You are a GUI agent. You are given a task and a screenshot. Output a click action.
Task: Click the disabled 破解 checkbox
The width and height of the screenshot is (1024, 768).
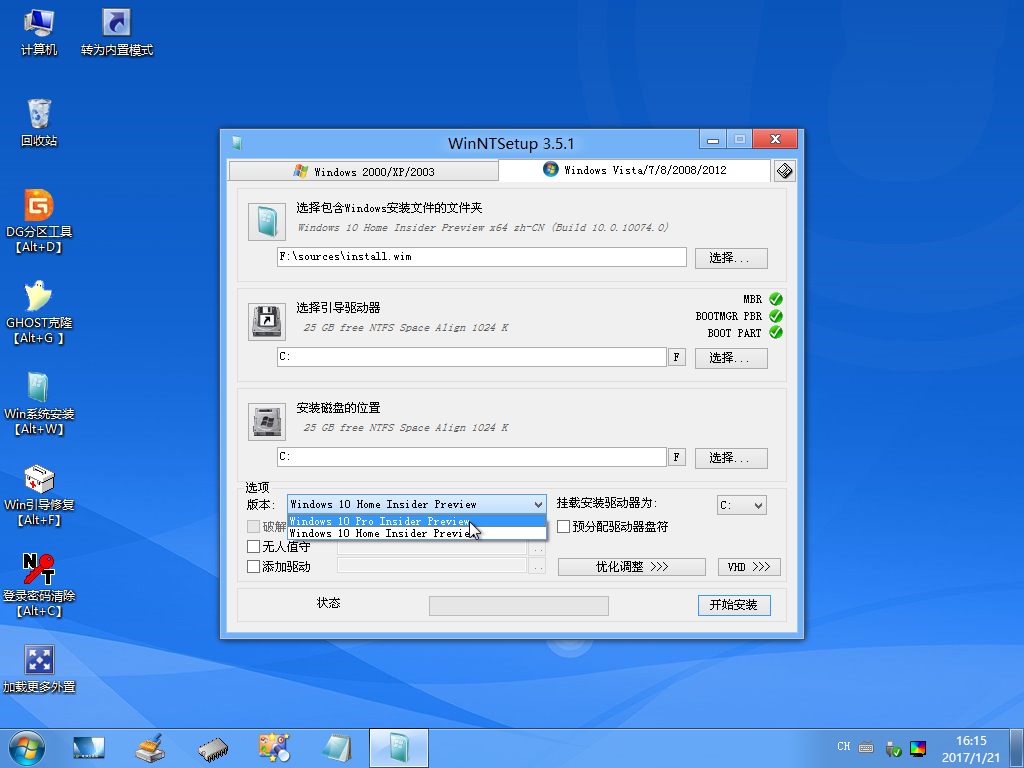253,526
